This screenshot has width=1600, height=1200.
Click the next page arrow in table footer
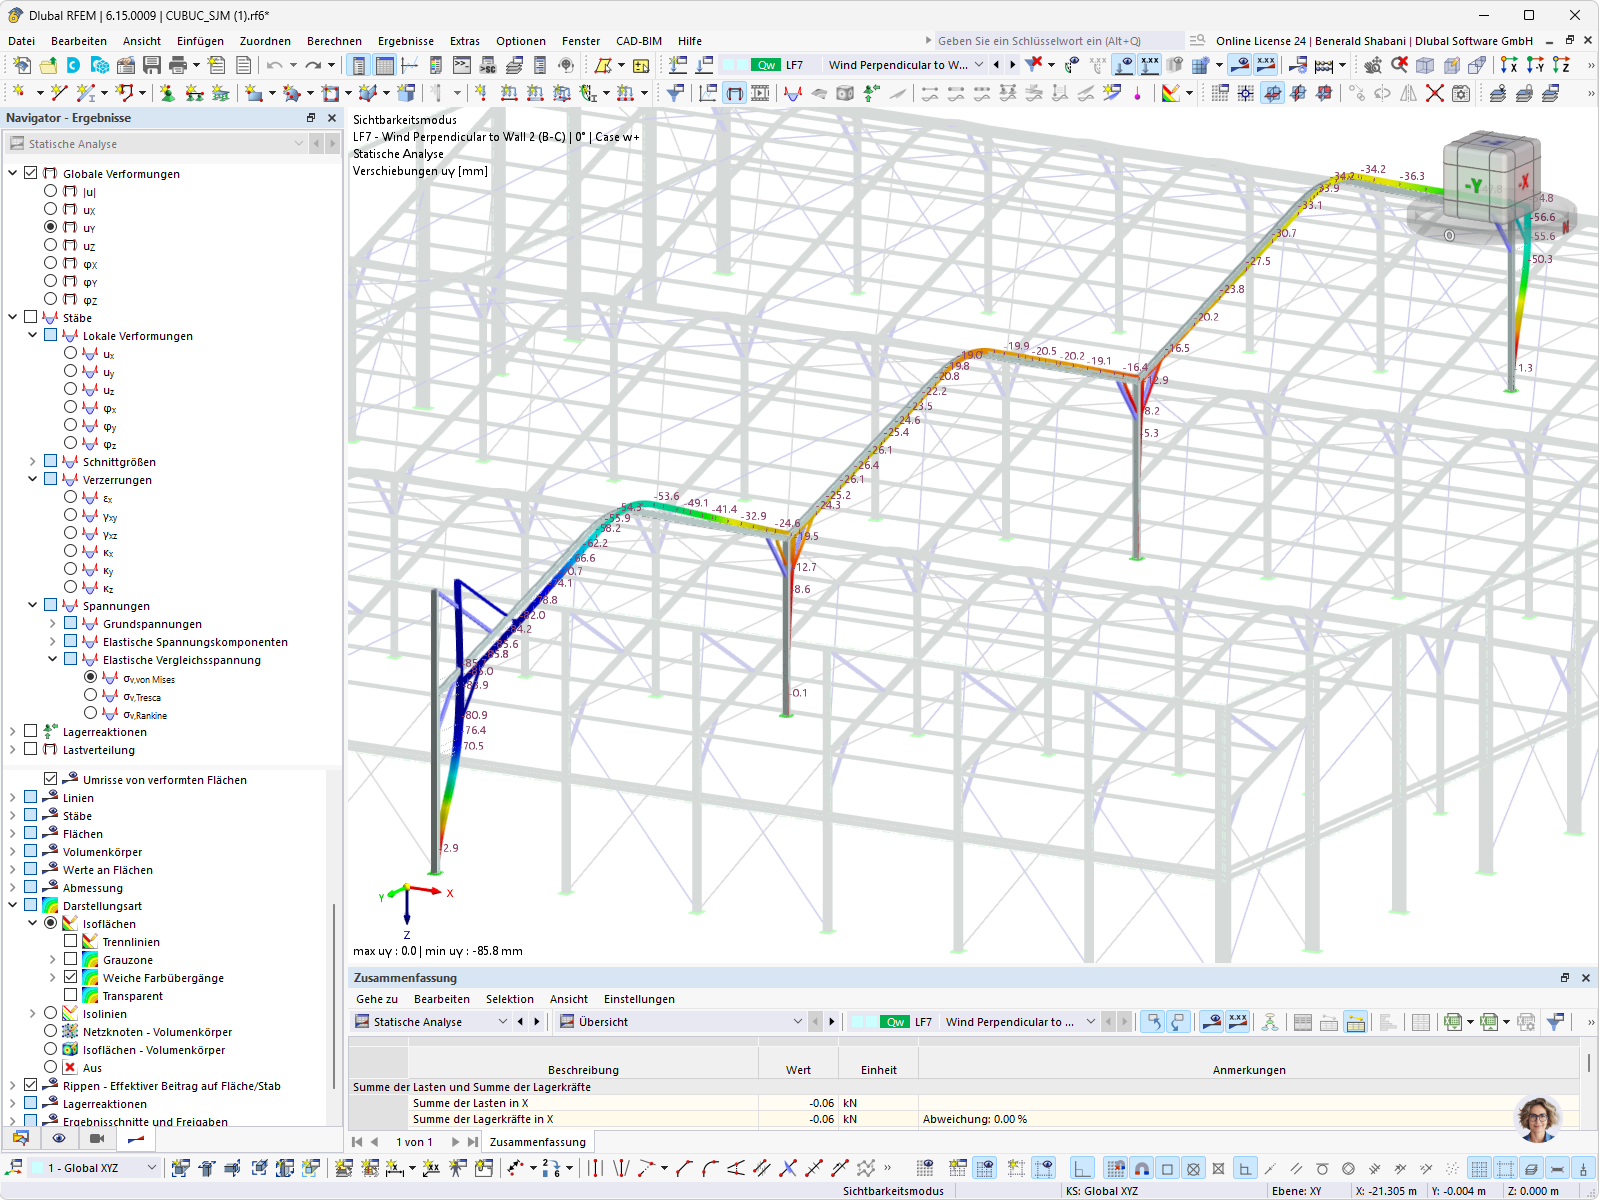coord(455,1142)
